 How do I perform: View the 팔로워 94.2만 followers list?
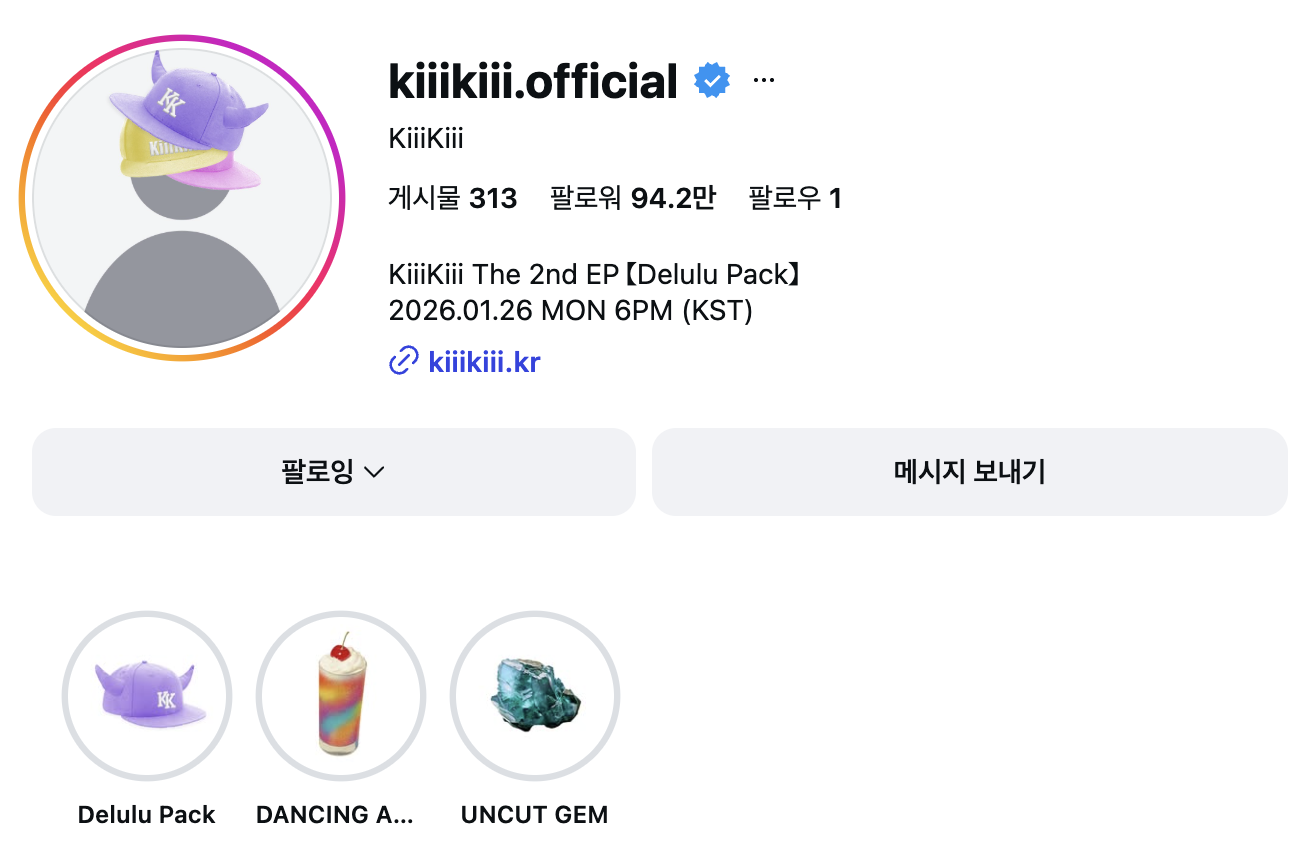click(x=633, y=198)
